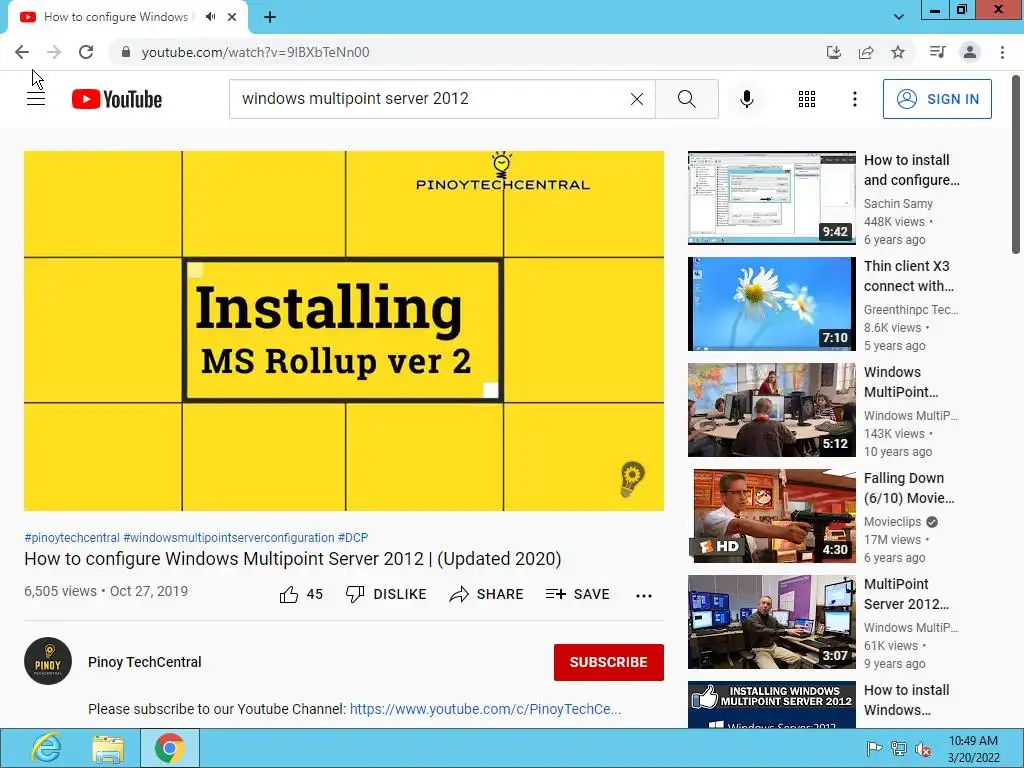Click the '6,505 views' text
The width and height of the screenshot is (1024, 768).
pos(60,591)
